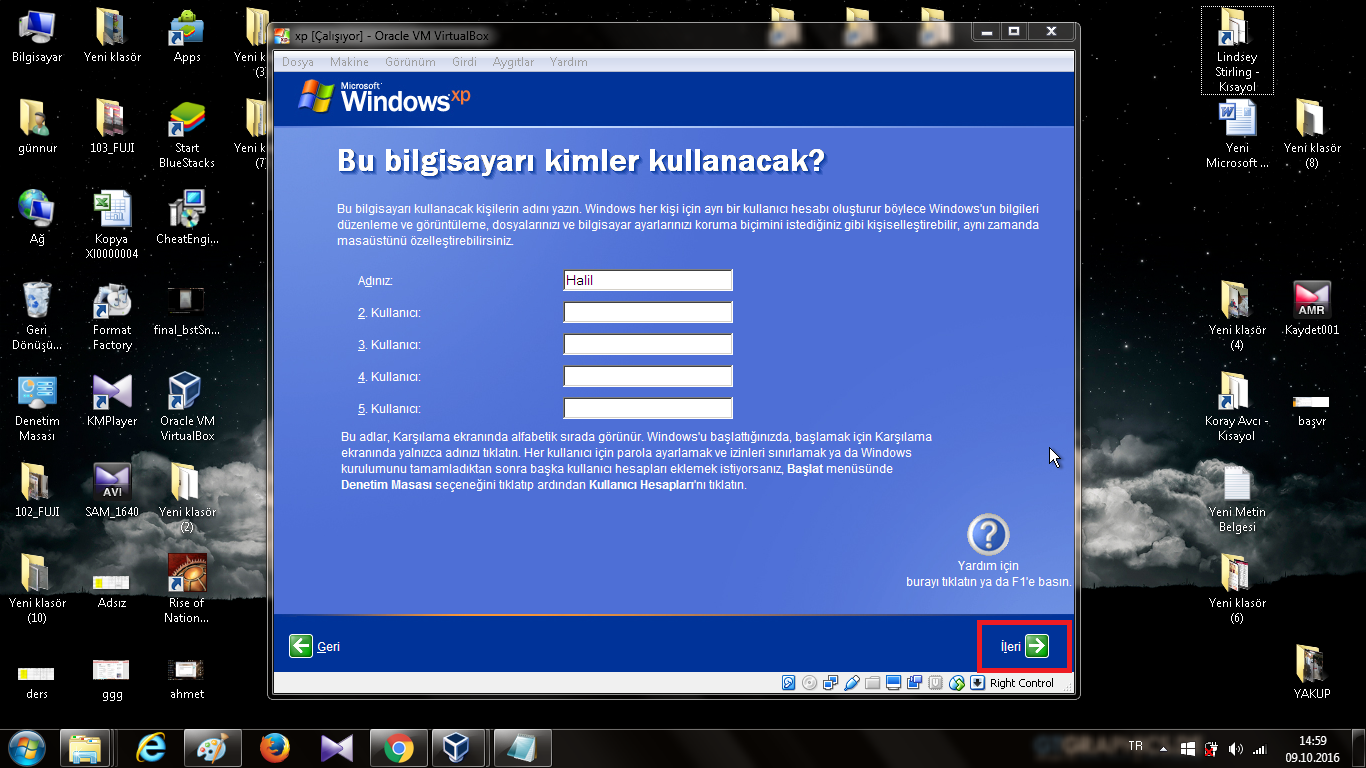Click the 5. Kullanıcı input field

(648, 408)
